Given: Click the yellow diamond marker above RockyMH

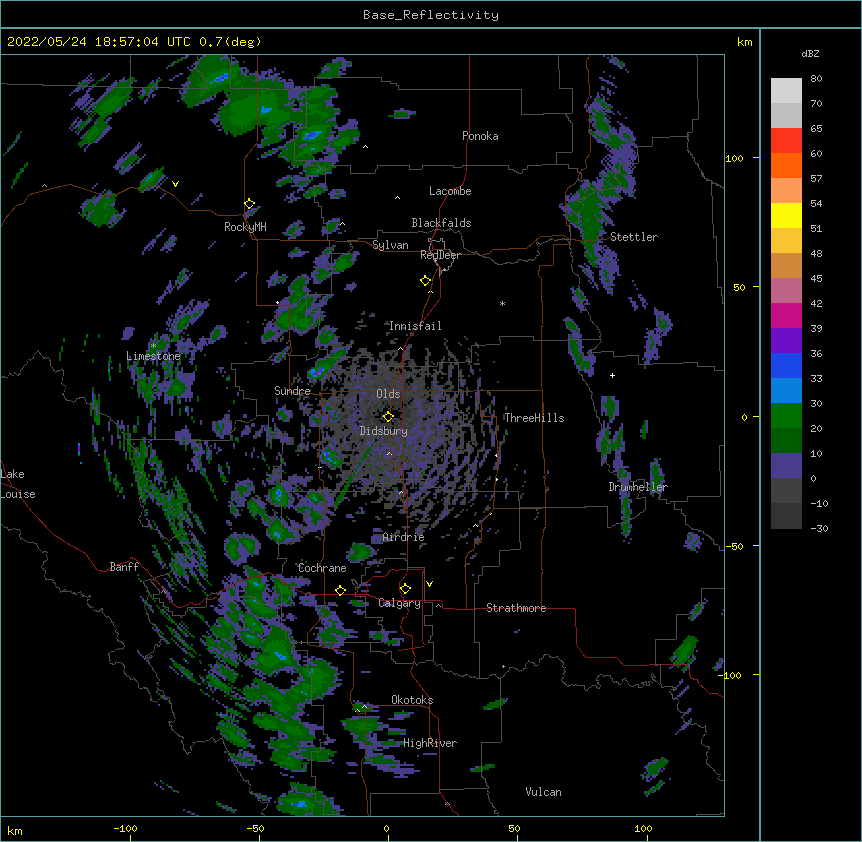Looking at the screenshot, I should coord(249,204).
